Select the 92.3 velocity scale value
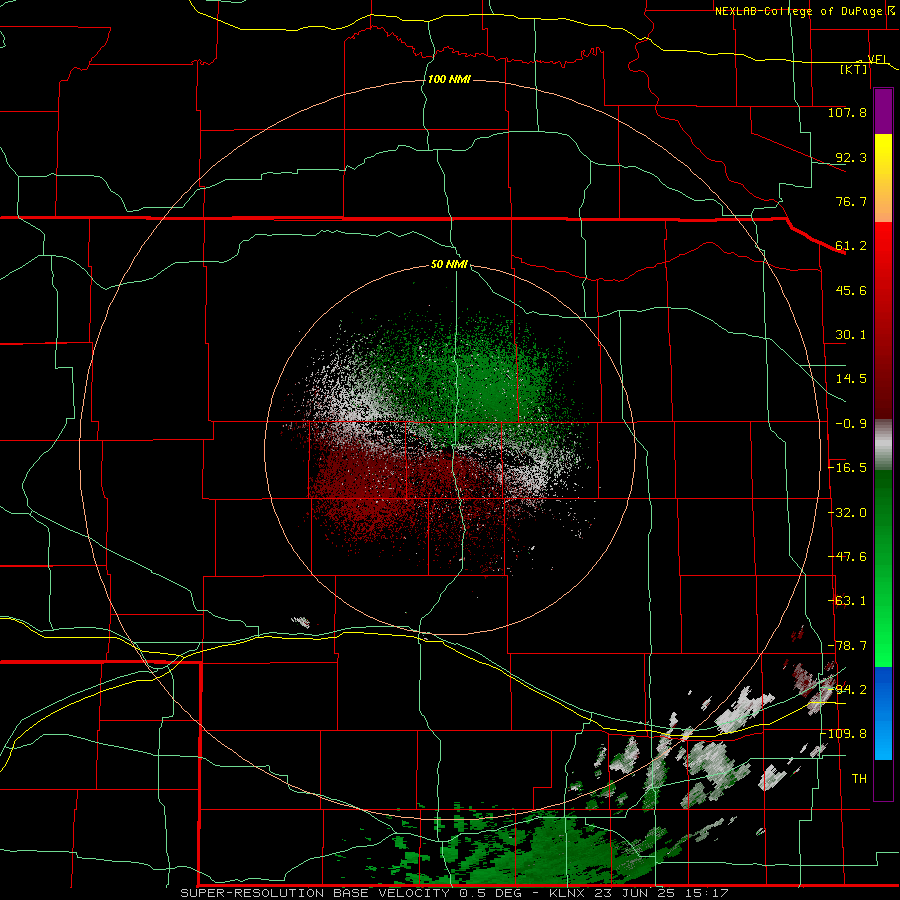900x900 pixels. pyautogui.click(x=851, y=157)
